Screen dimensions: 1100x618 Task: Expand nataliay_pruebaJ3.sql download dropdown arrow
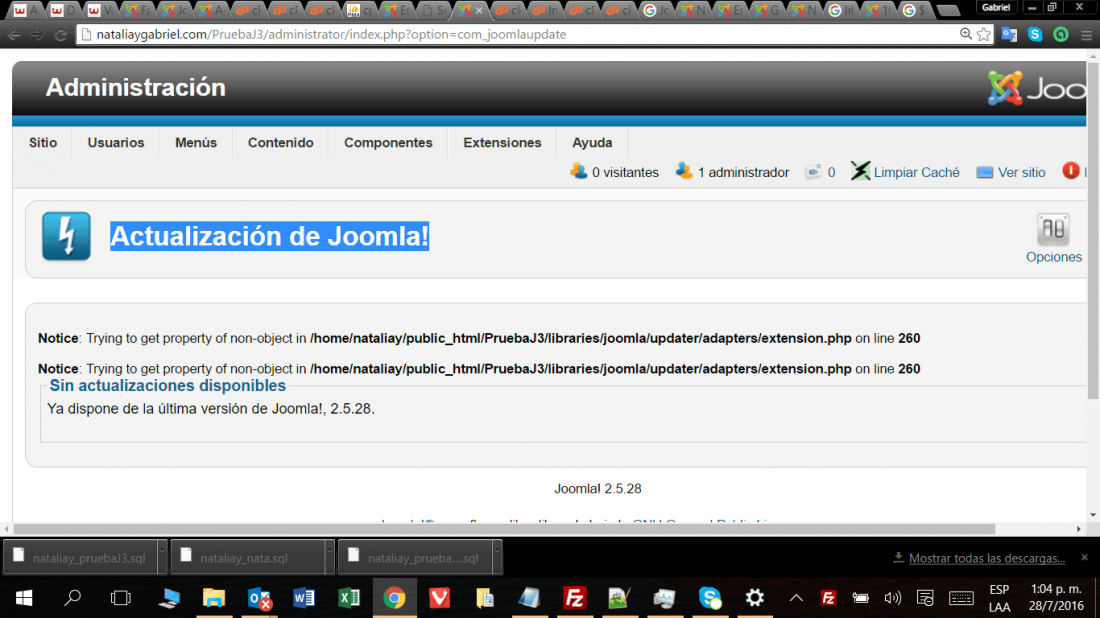point(162,558)
